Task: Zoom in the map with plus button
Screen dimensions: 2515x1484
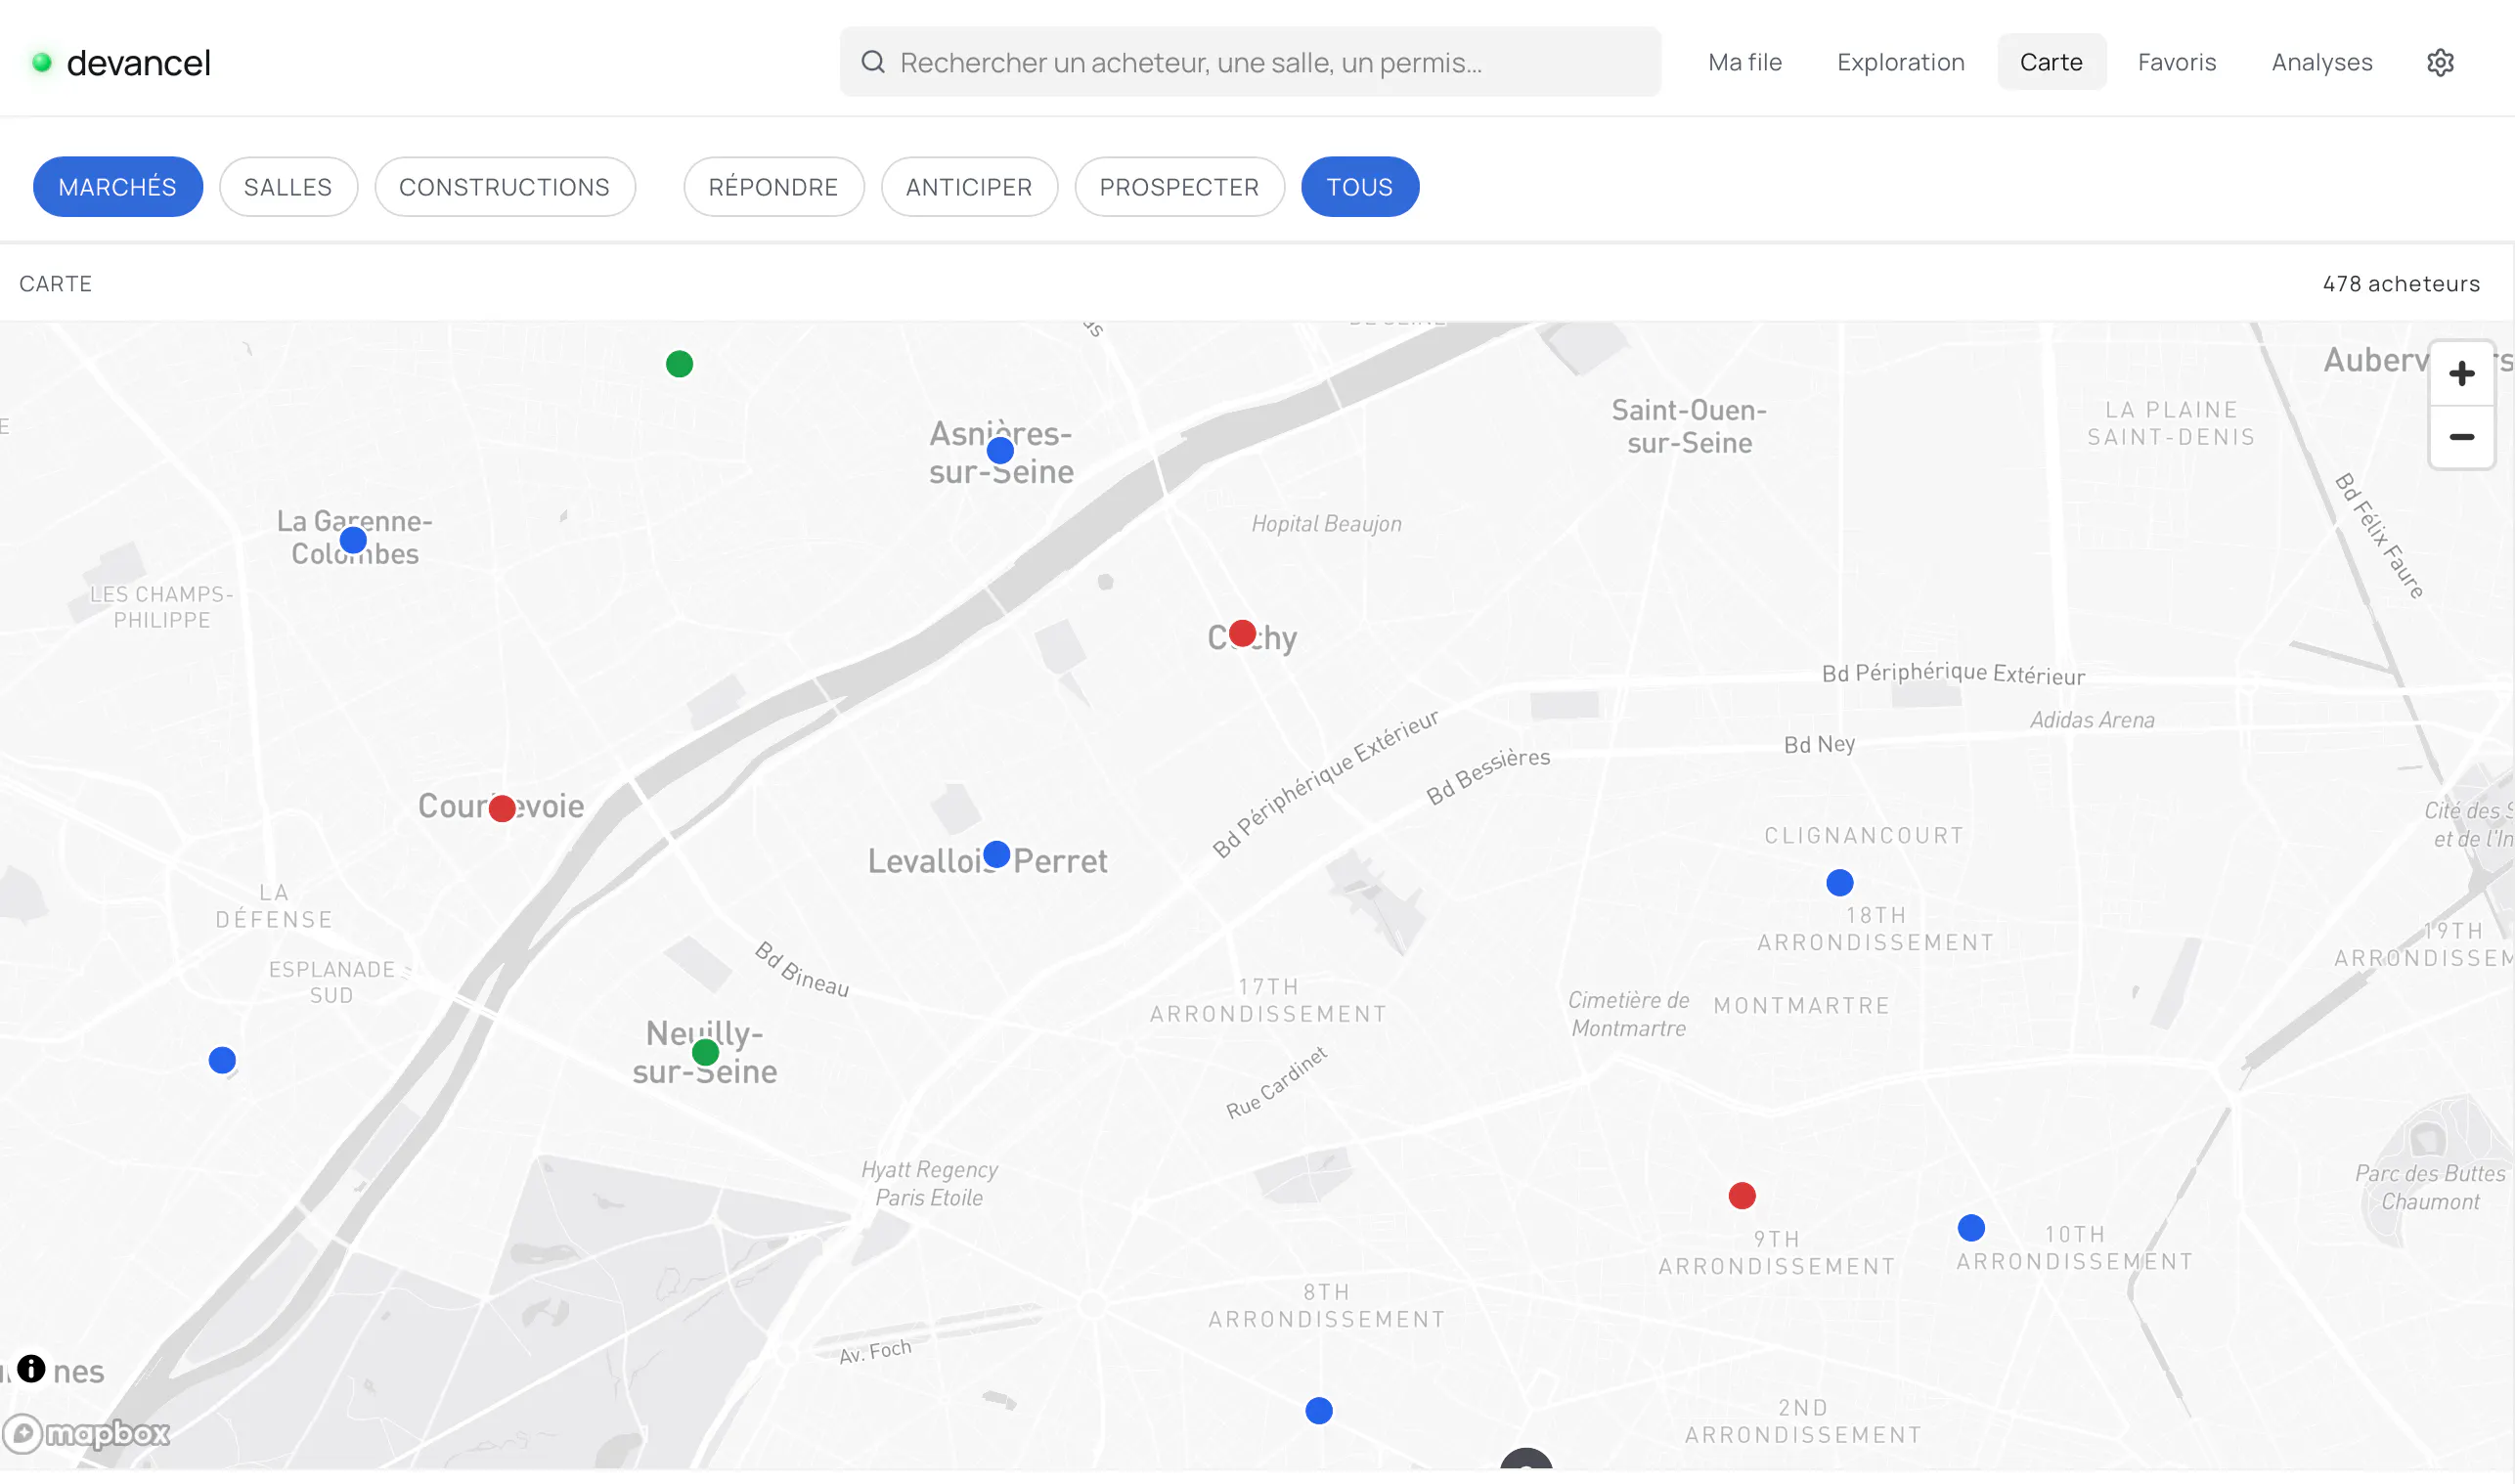Action: 2461,374
